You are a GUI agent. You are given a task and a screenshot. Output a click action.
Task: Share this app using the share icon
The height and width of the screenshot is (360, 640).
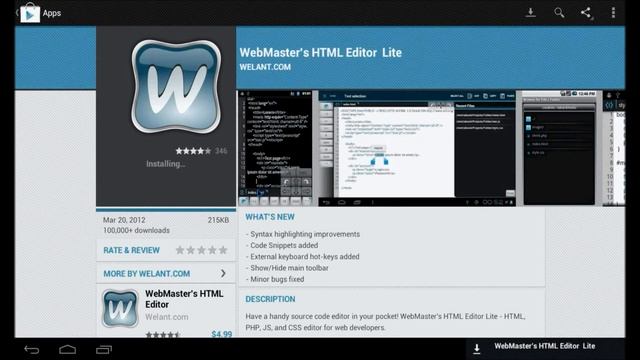pos(587,13)
